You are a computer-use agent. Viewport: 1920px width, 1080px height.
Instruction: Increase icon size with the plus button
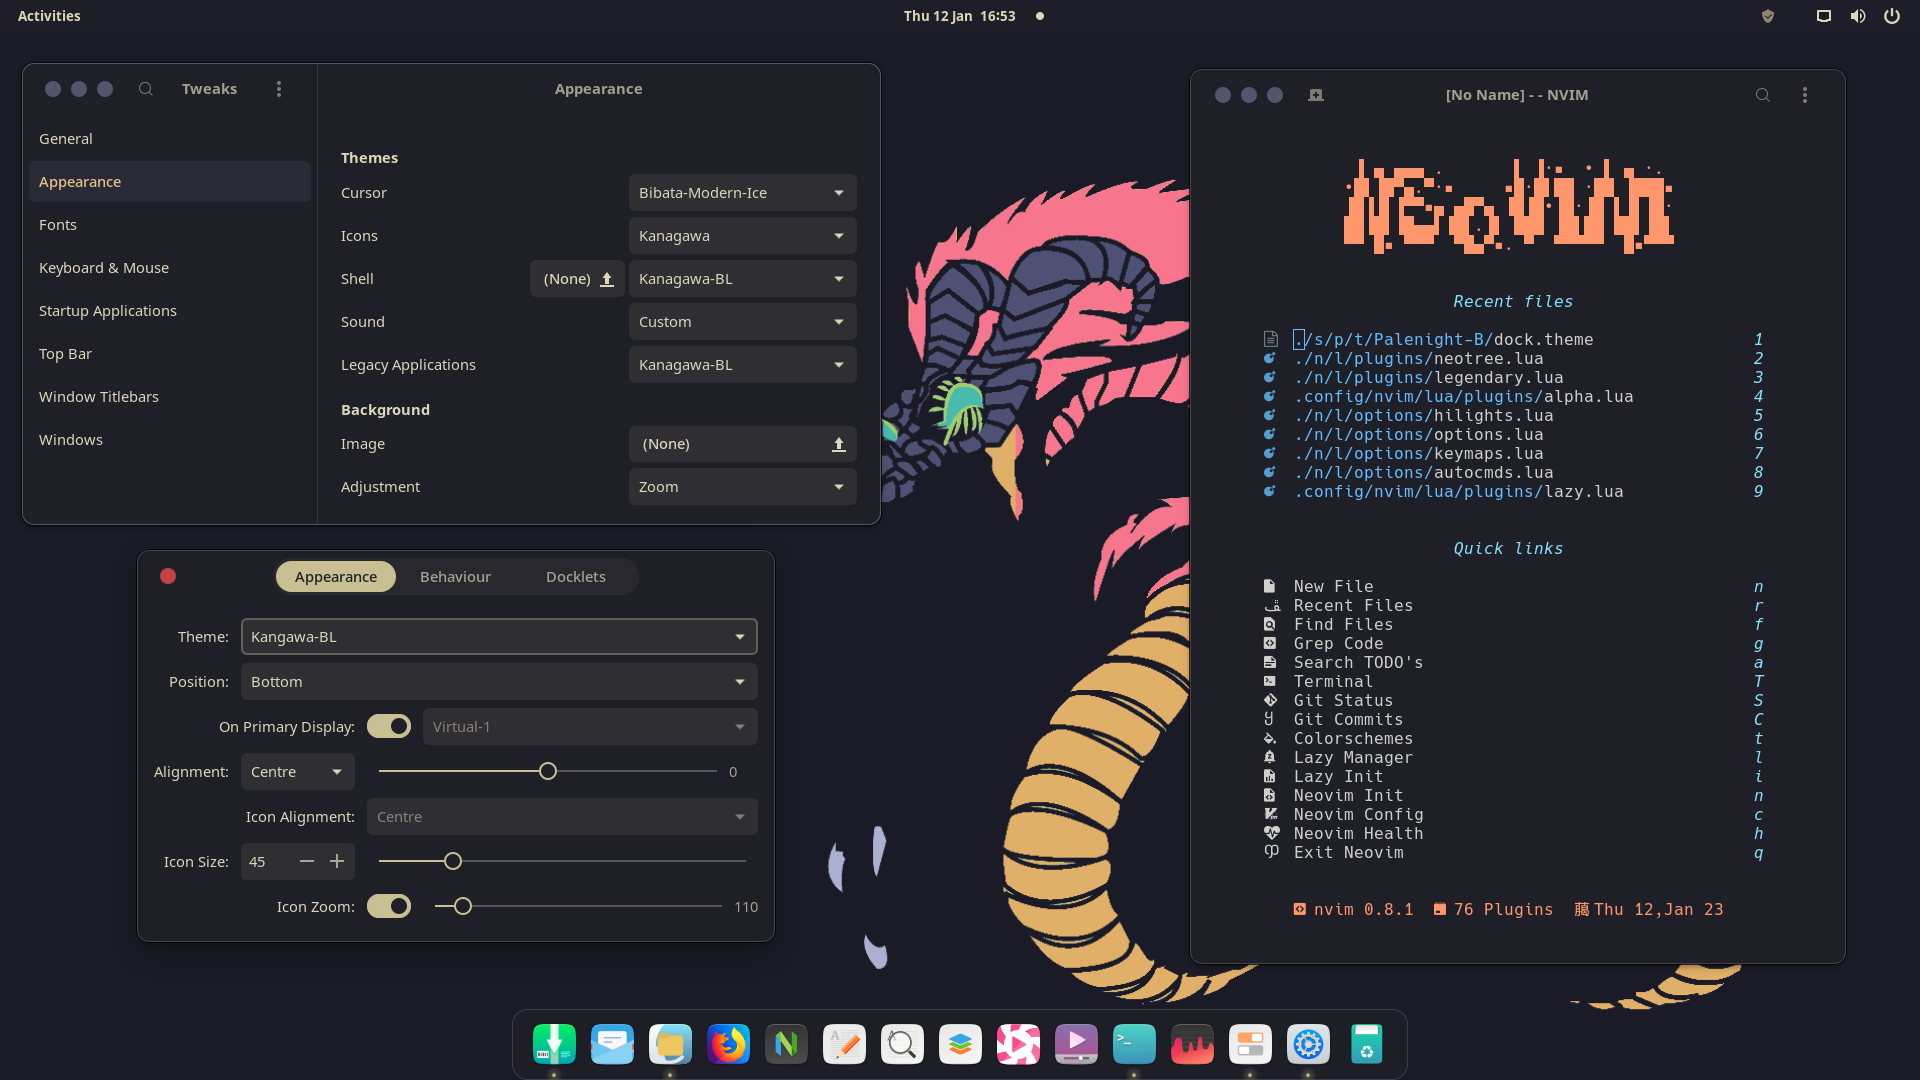click(337, 861)
